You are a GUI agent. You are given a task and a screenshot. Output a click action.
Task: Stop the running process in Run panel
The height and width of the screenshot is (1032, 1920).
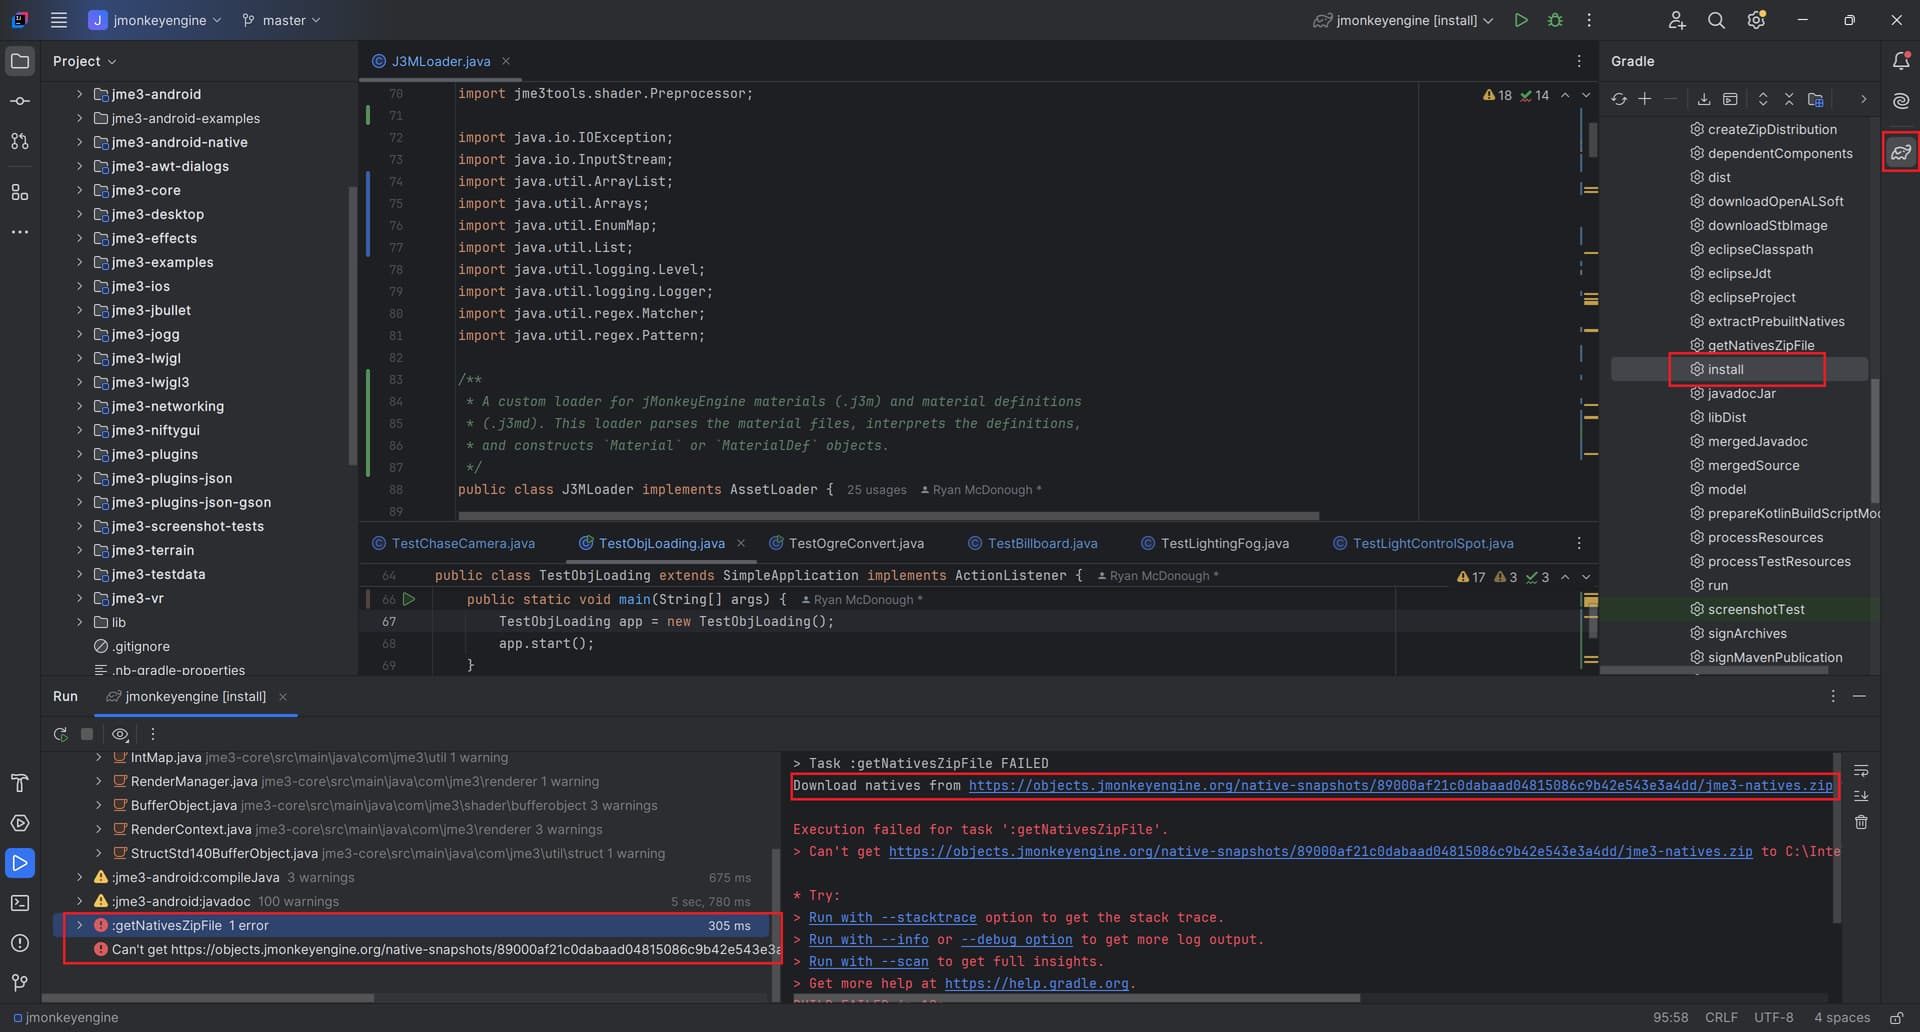coord(87,734)
